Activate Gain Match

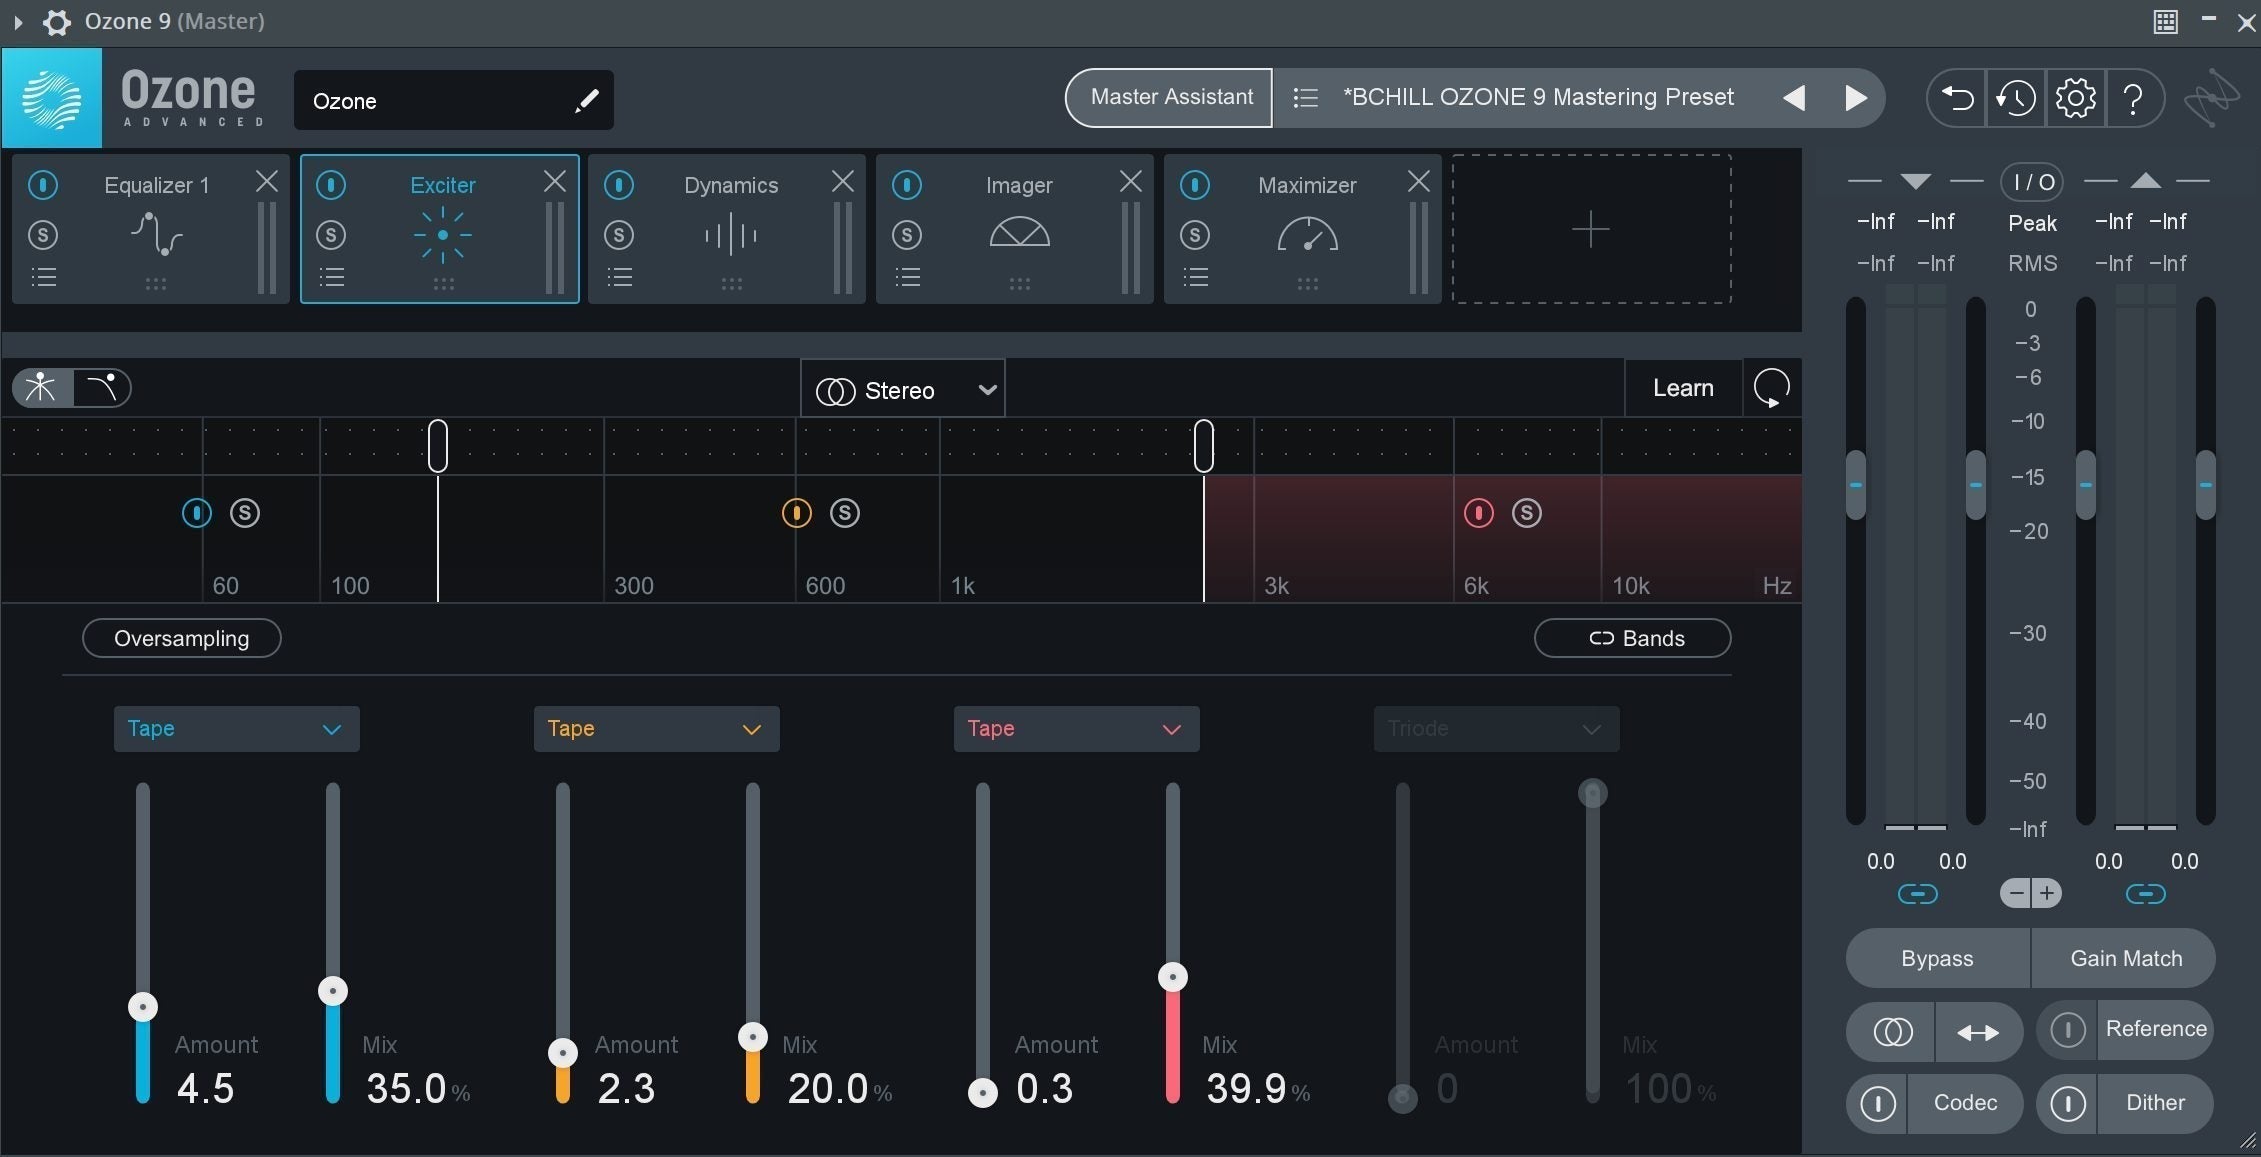(x=2126, y=957)
